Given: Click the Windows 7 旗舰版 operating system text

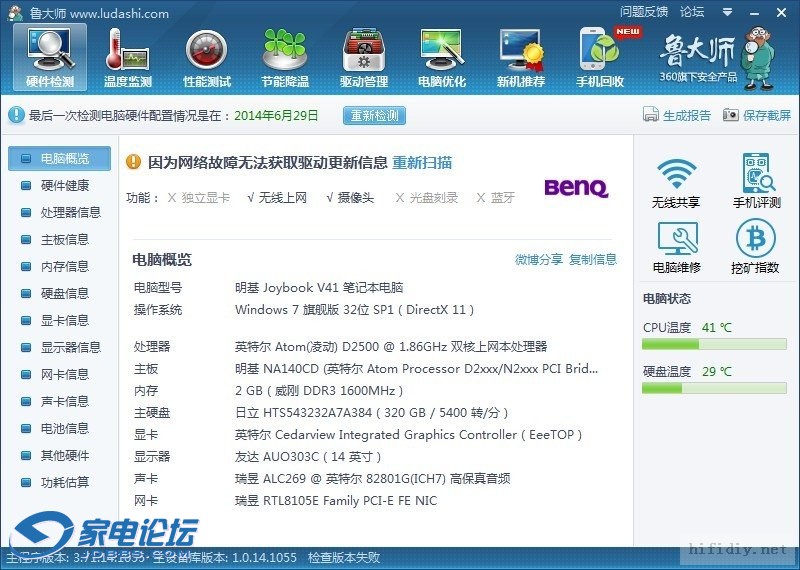Looking at the screenshot, I should [355, 310].
